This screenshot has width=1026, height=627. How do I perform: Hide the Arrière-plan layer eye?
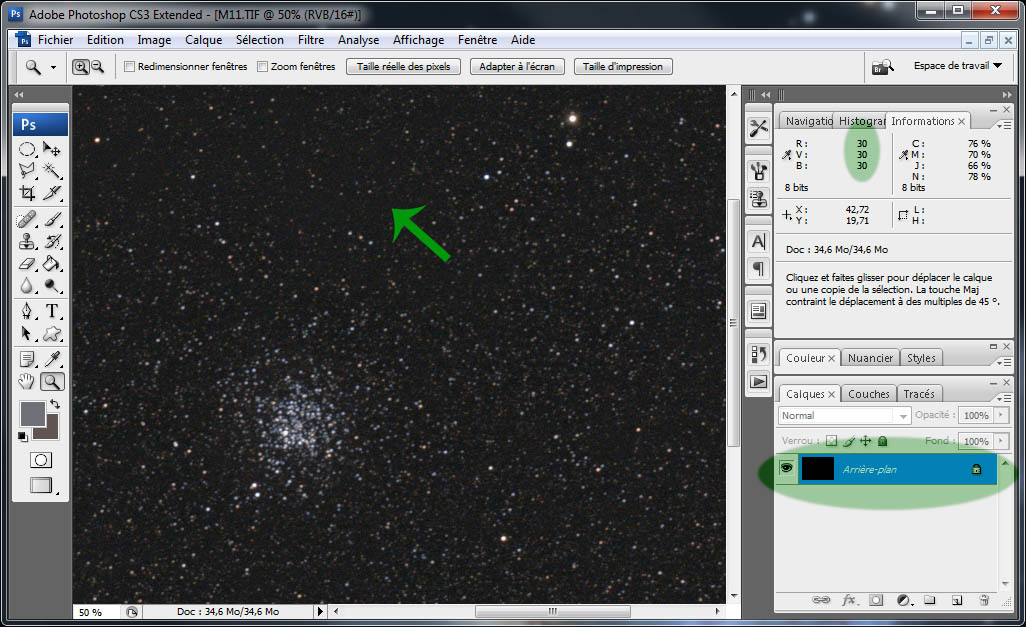(x=786, y=469)
